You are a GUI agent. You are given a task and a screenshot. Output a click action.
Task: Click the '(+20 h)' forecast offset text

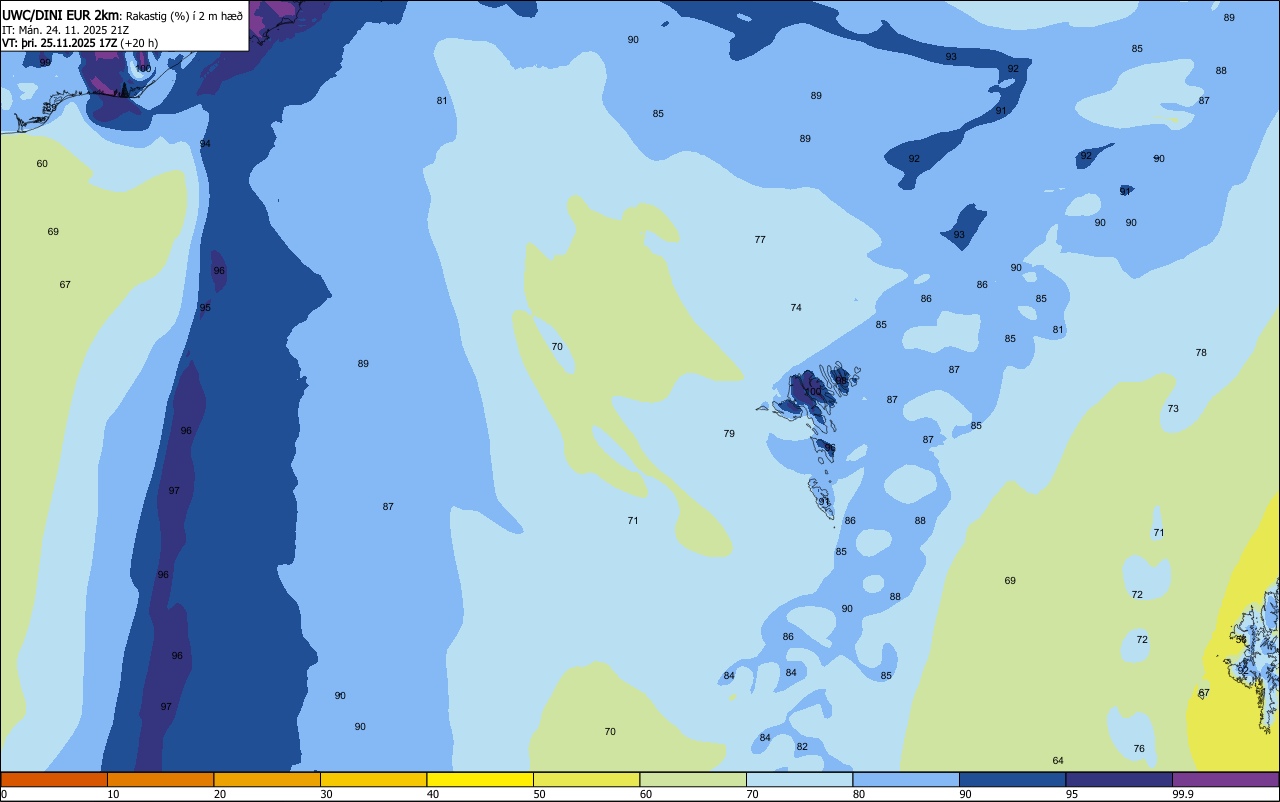click(x=139, y=43)
